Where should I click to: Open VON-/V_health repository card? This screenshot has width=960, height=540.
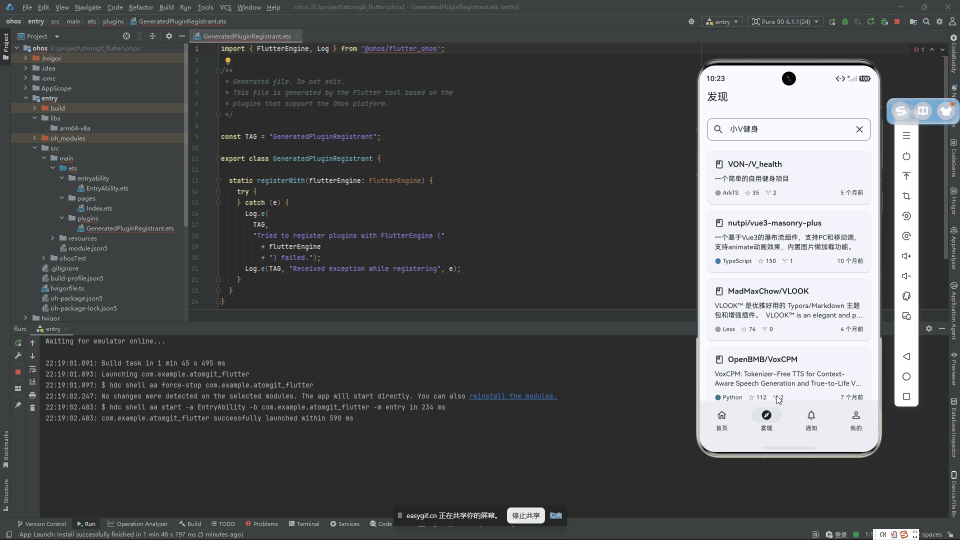click(x=789, y=178)
